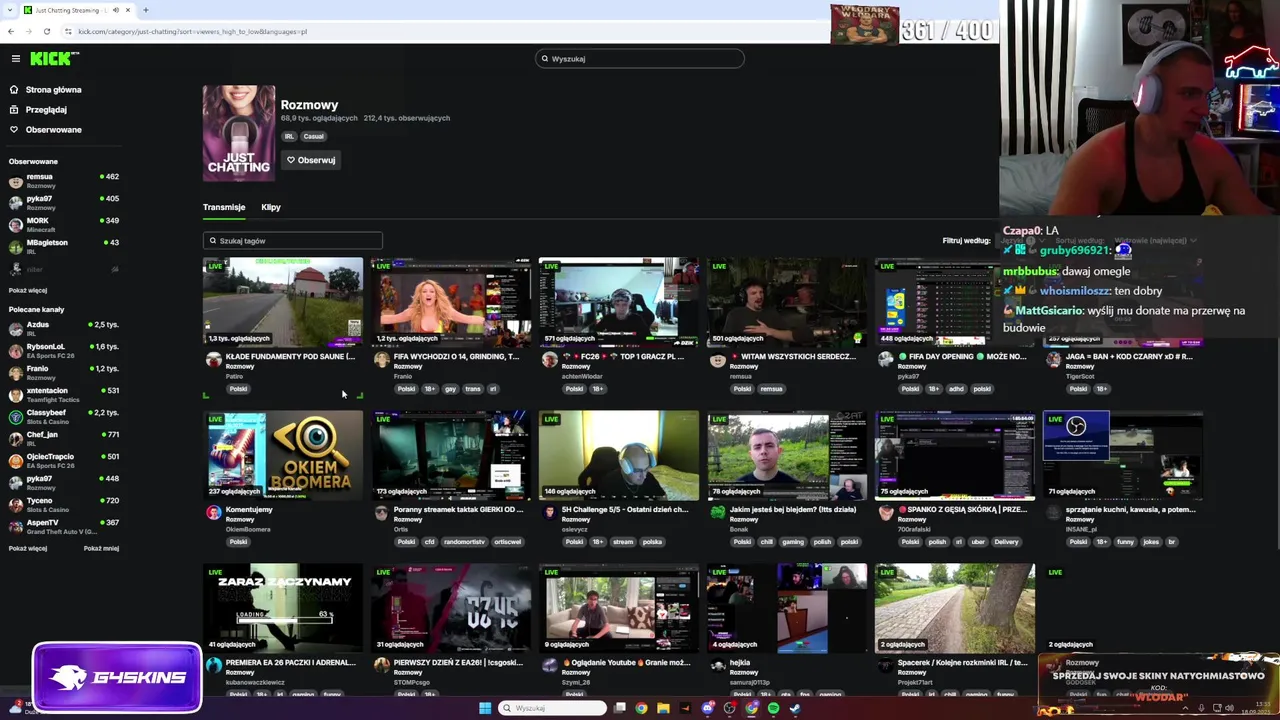
Task: Open sprzątanie kuchni, kawusia stream title
Action: 1130,510
